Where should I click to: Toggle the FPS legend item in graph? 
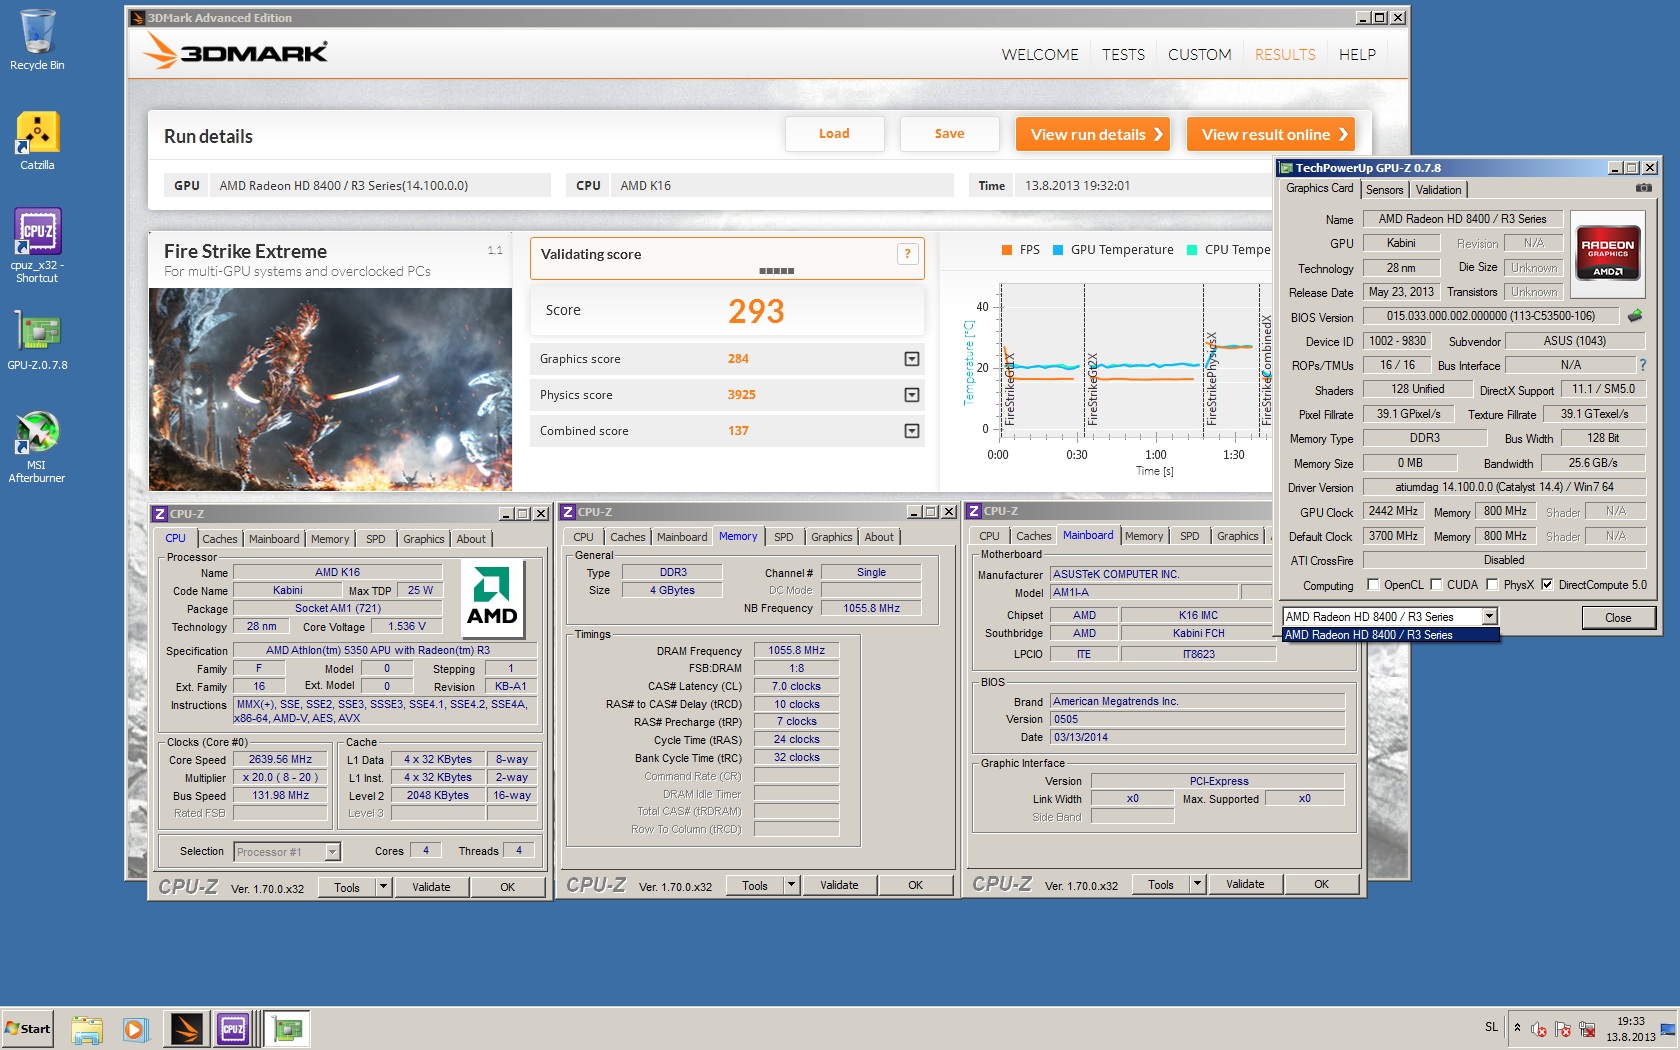(x=1020, y=250)
